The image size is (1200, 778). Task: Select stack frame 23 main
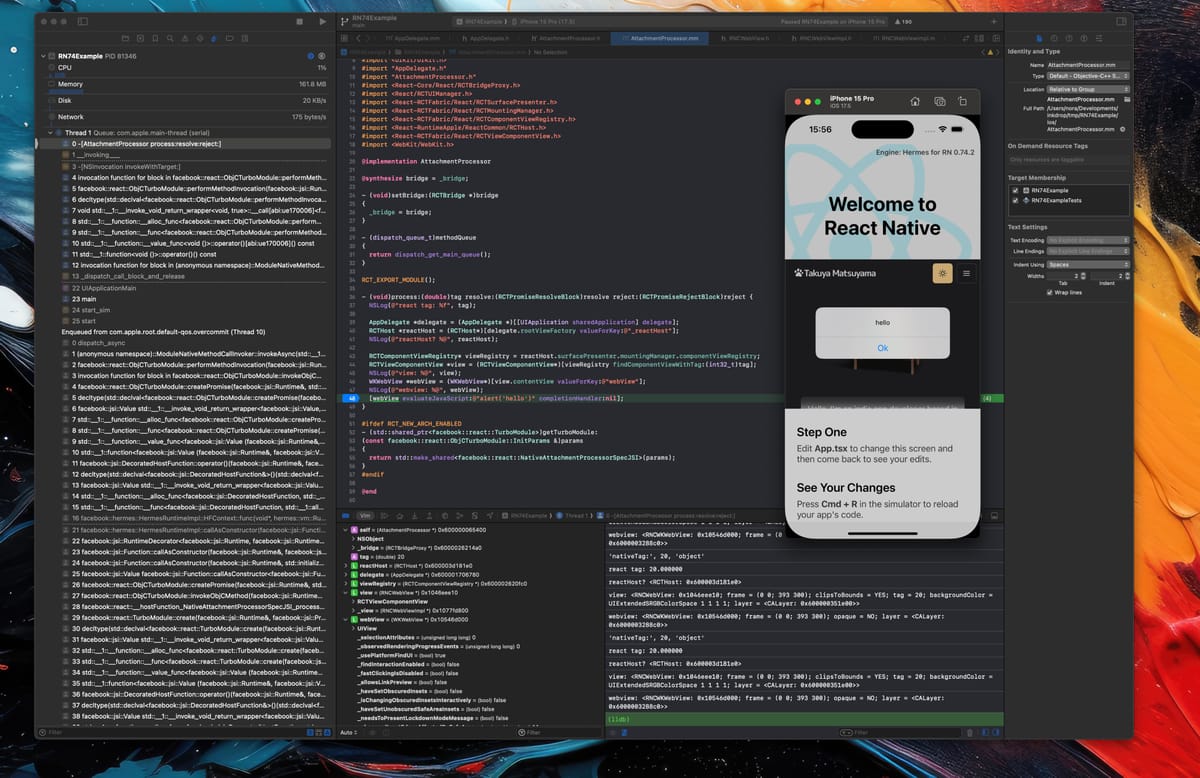pyautogui.click(x=186, y=299)
